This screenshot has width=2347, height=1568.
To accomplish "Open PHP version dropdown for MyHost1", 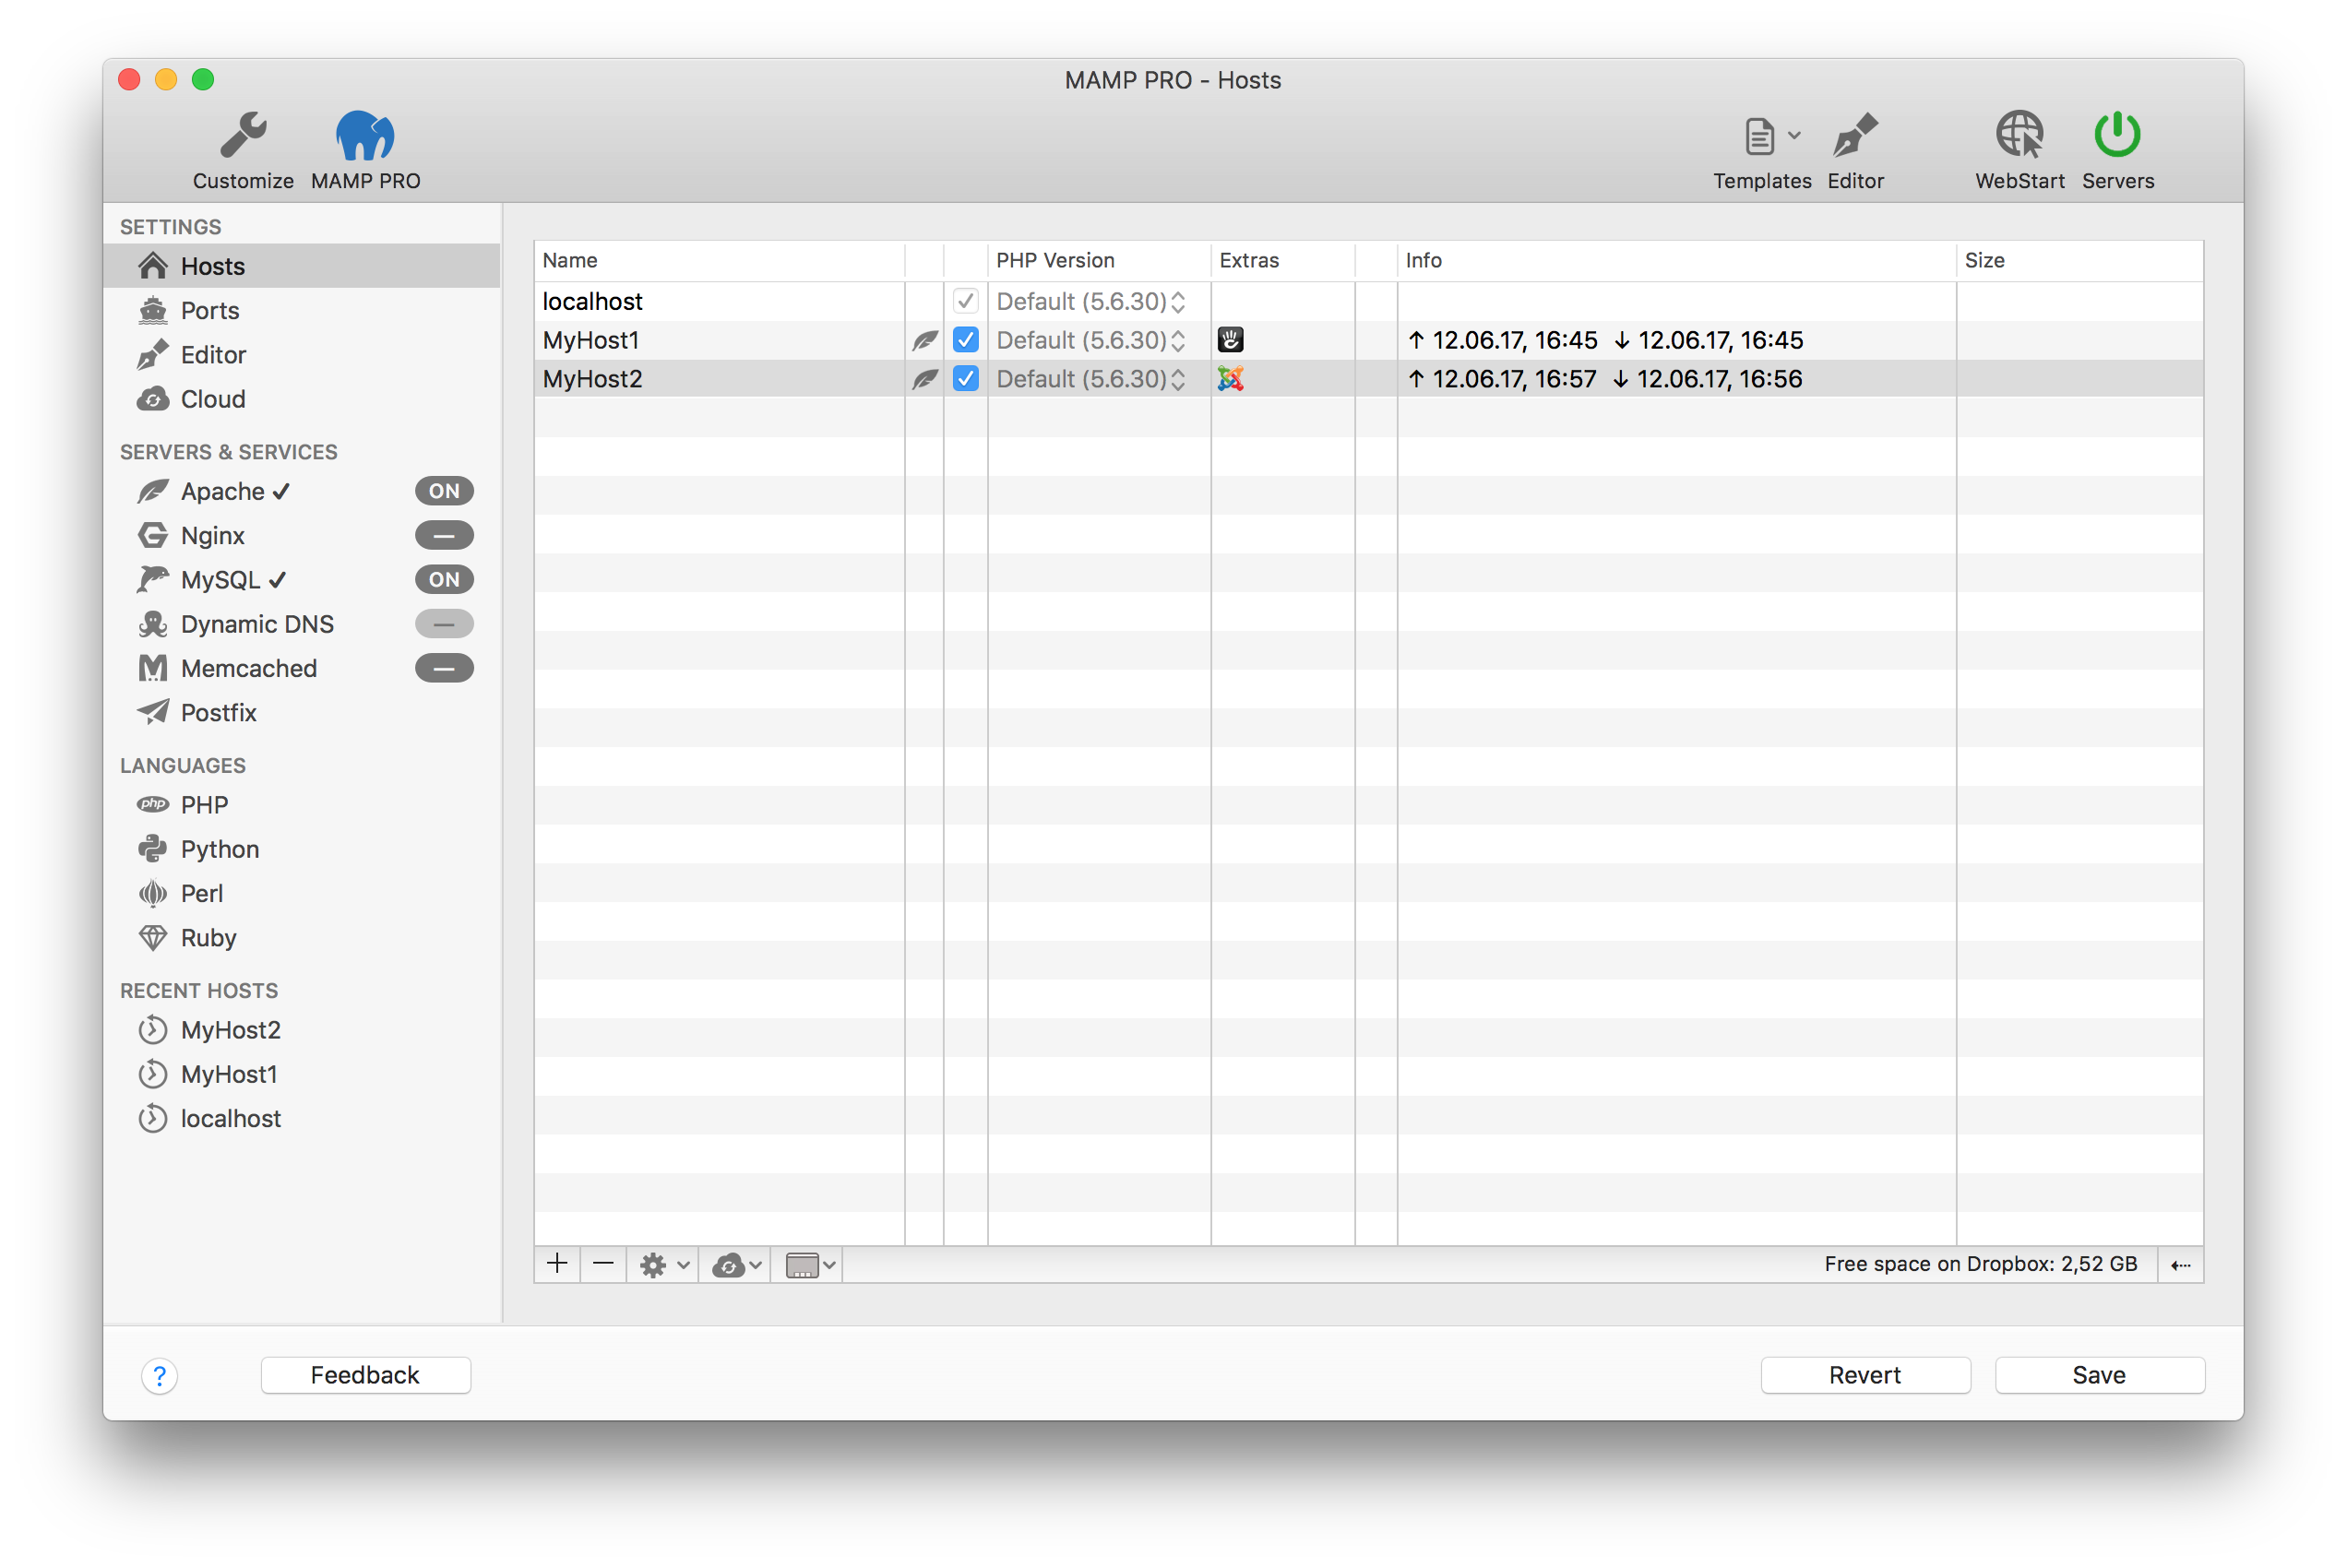I will pyautogui.click(x=1090, y=340).
